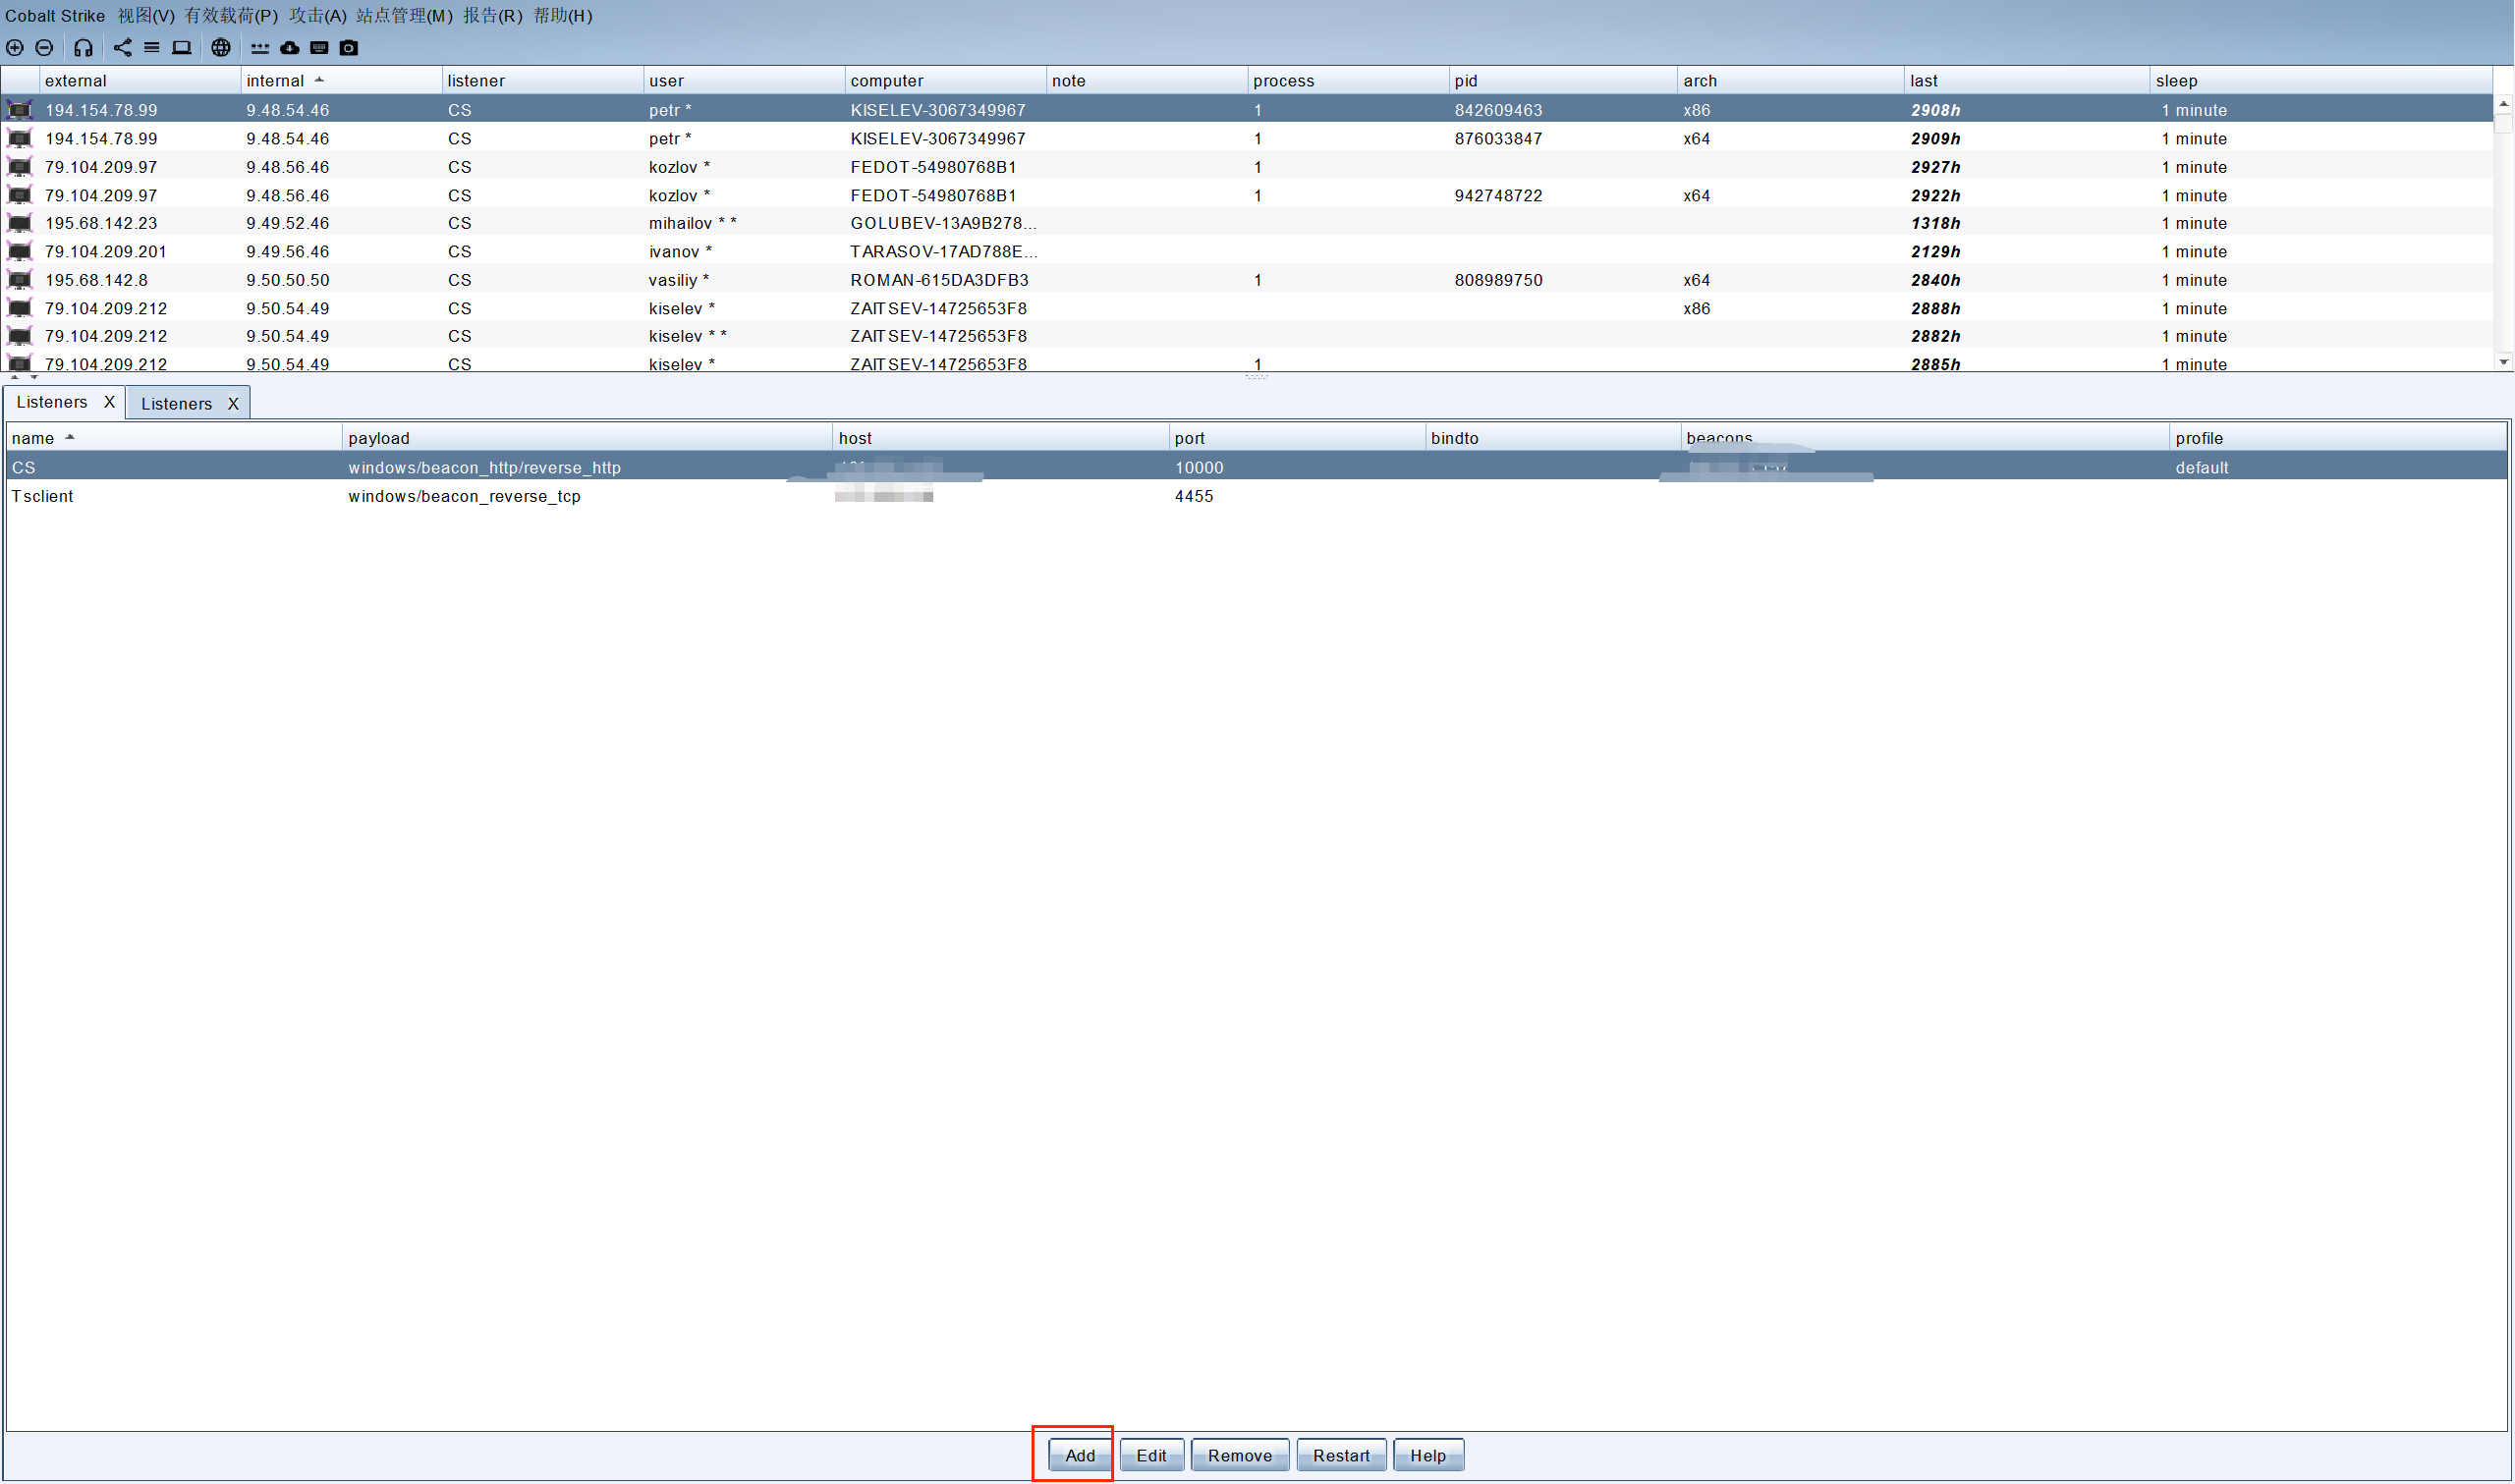Select the Tsclient listener row
2515x1484 pixels.
[1257, 496]
